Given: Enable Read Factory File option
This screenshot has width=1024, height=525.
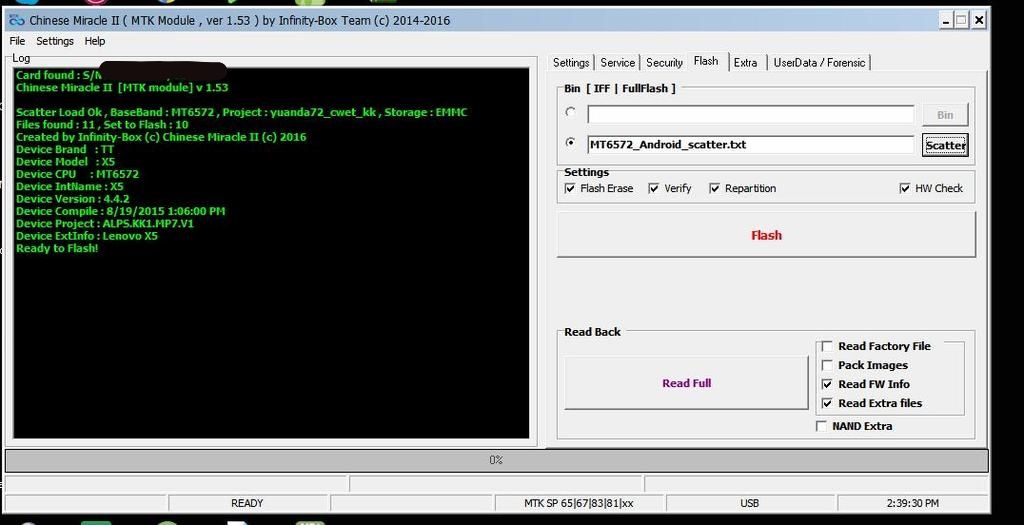Looking at the screenshot, I should pyautogui.click(x=827, y=346).
